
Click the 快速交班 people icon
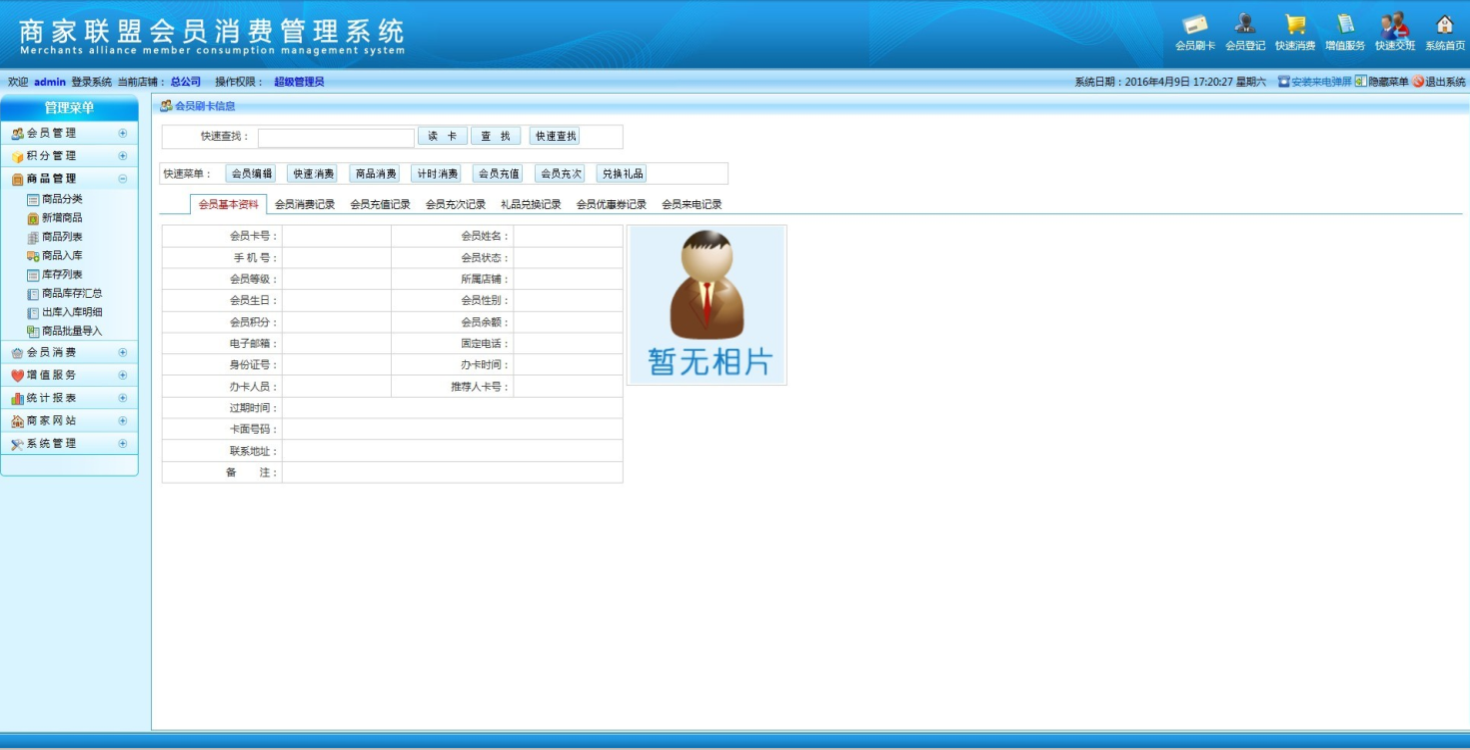pos(1395,25)
